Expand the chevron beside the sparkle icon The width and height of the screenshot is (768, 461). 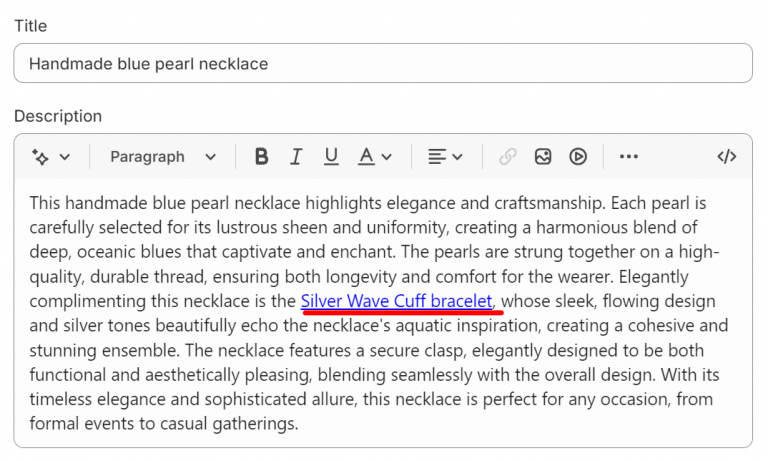coord(65,157)
